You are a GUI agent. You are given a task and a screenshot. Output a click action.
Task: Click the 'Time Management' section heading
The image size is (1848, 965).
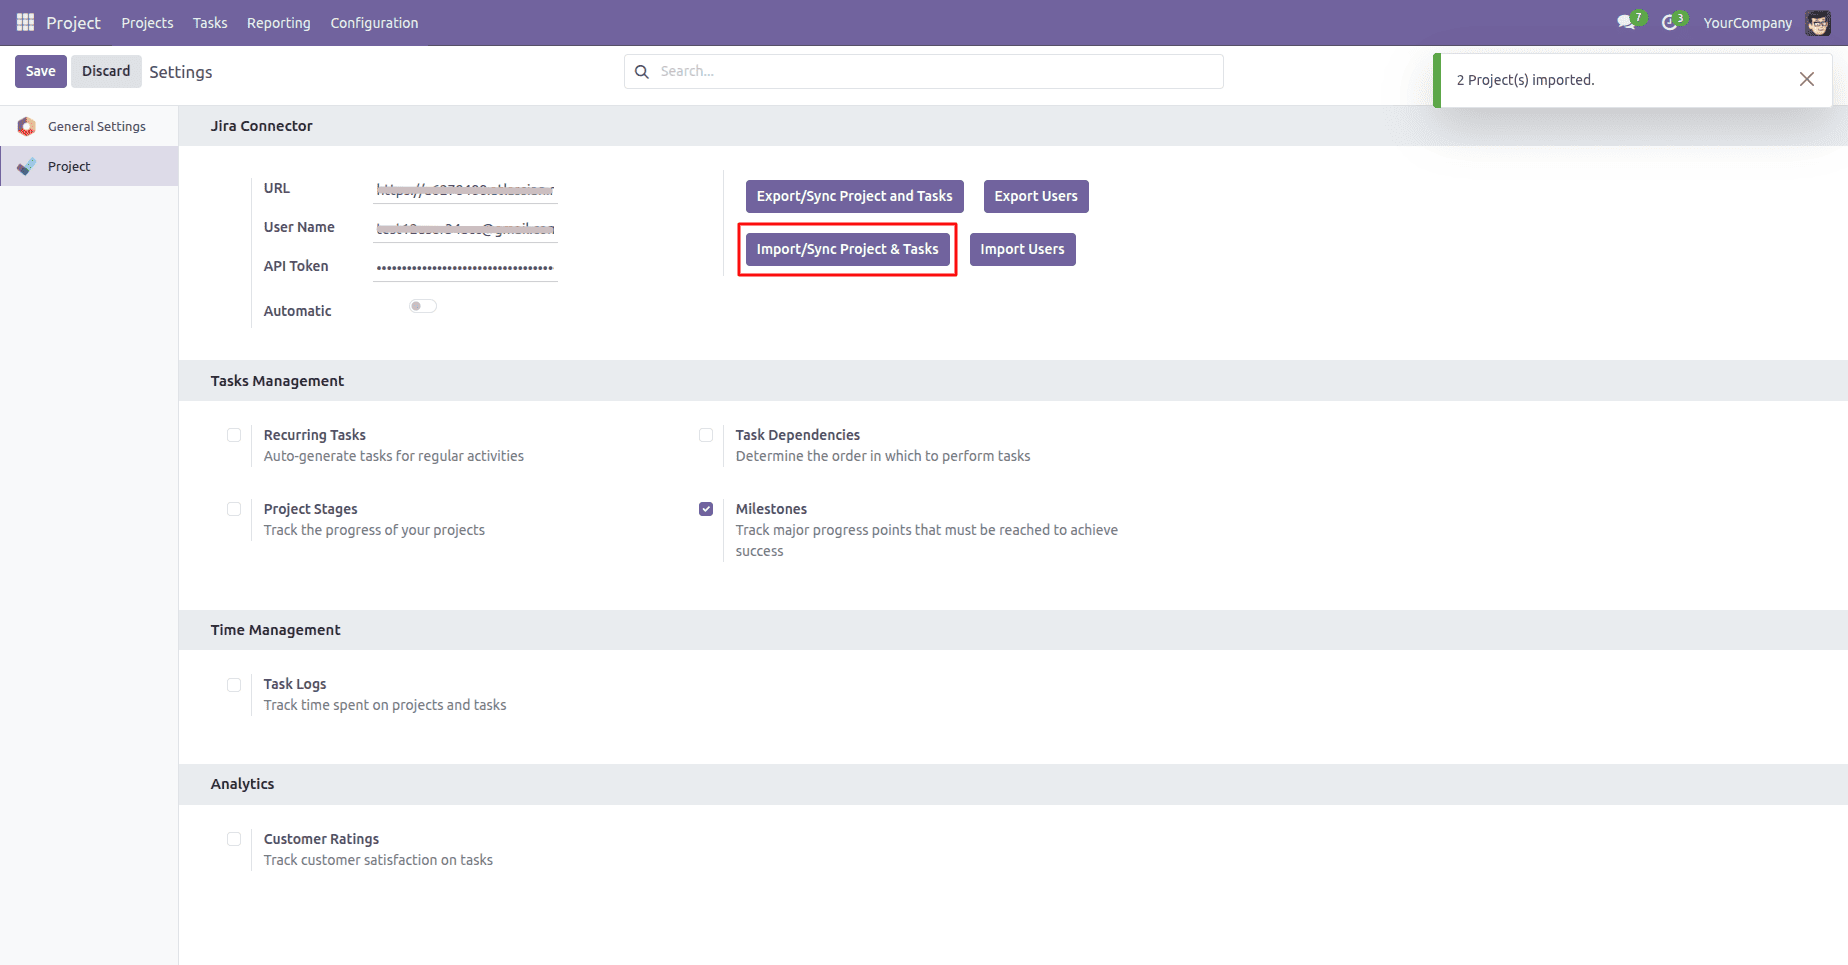click(275, 630)
